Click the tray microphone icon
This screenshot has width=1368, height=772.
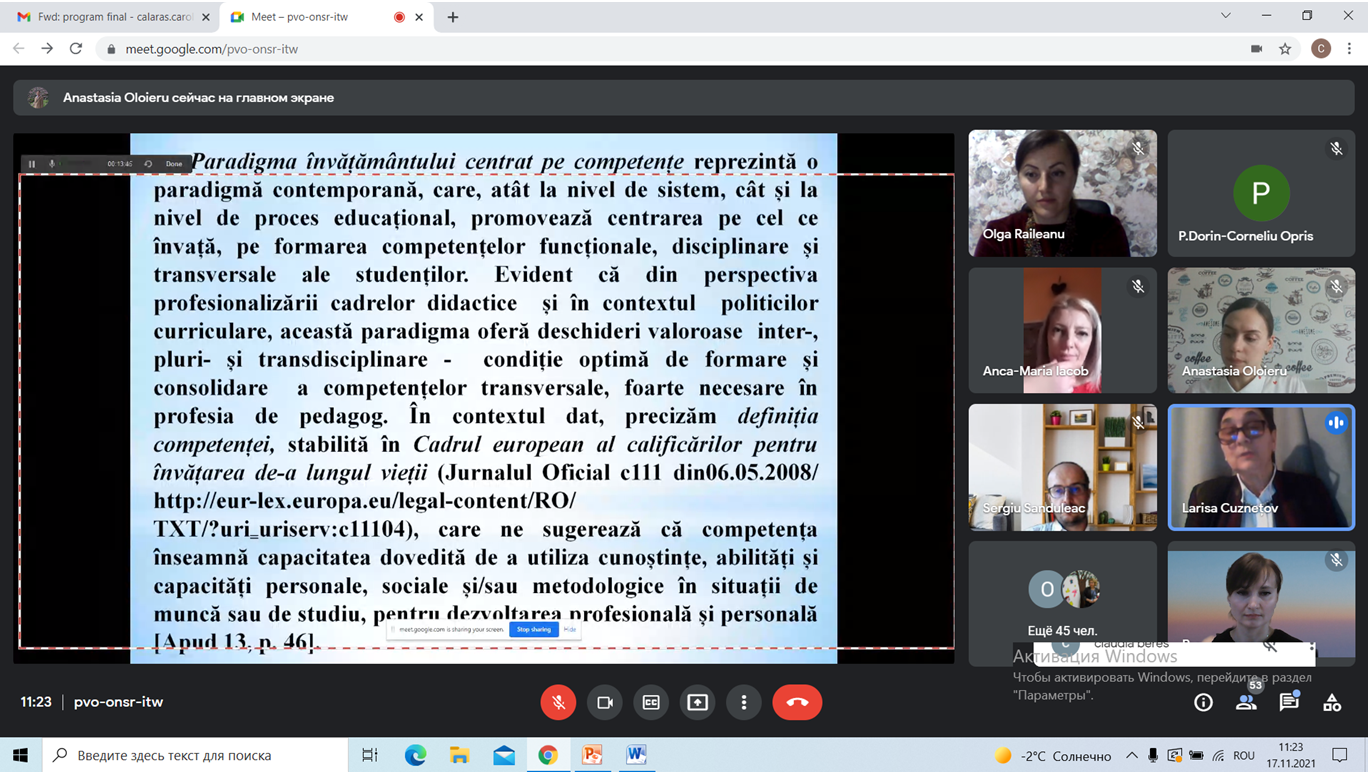1153,755
